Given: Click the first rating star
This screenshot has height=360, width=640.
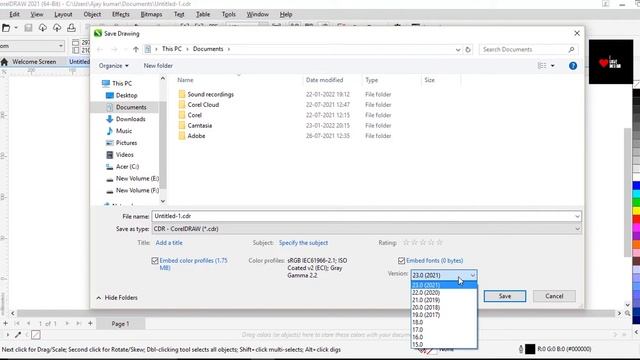Looking at the screenshot, I should [x=406, y=242].
